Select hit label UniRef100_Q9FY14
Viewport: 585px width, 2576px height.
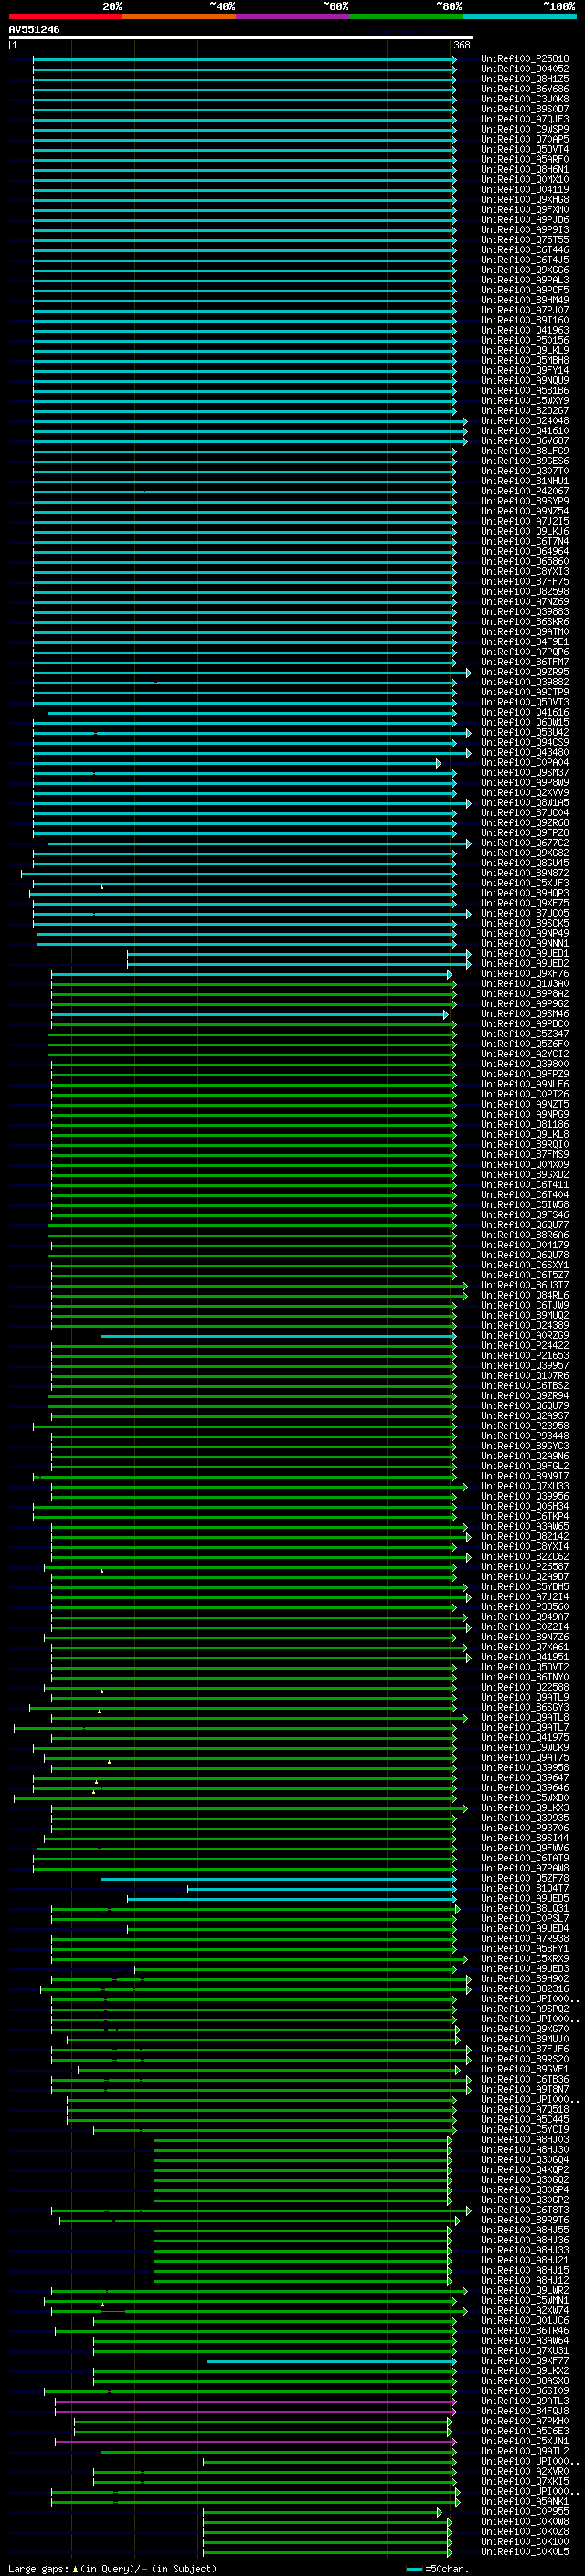pos(525,370)
